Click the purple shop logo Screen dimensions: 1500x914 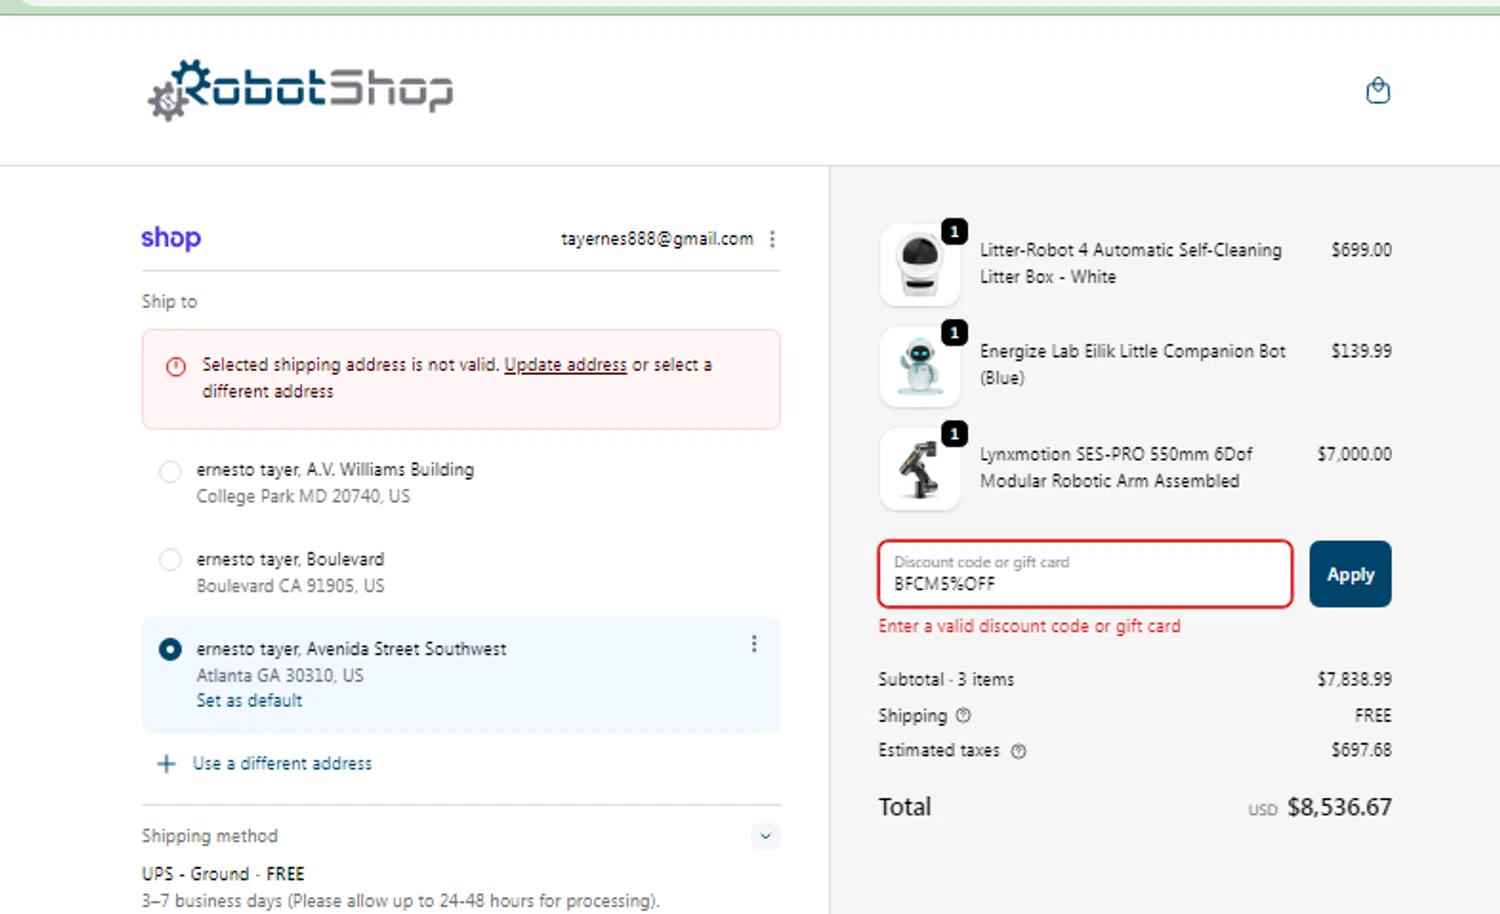click(171, 238)
